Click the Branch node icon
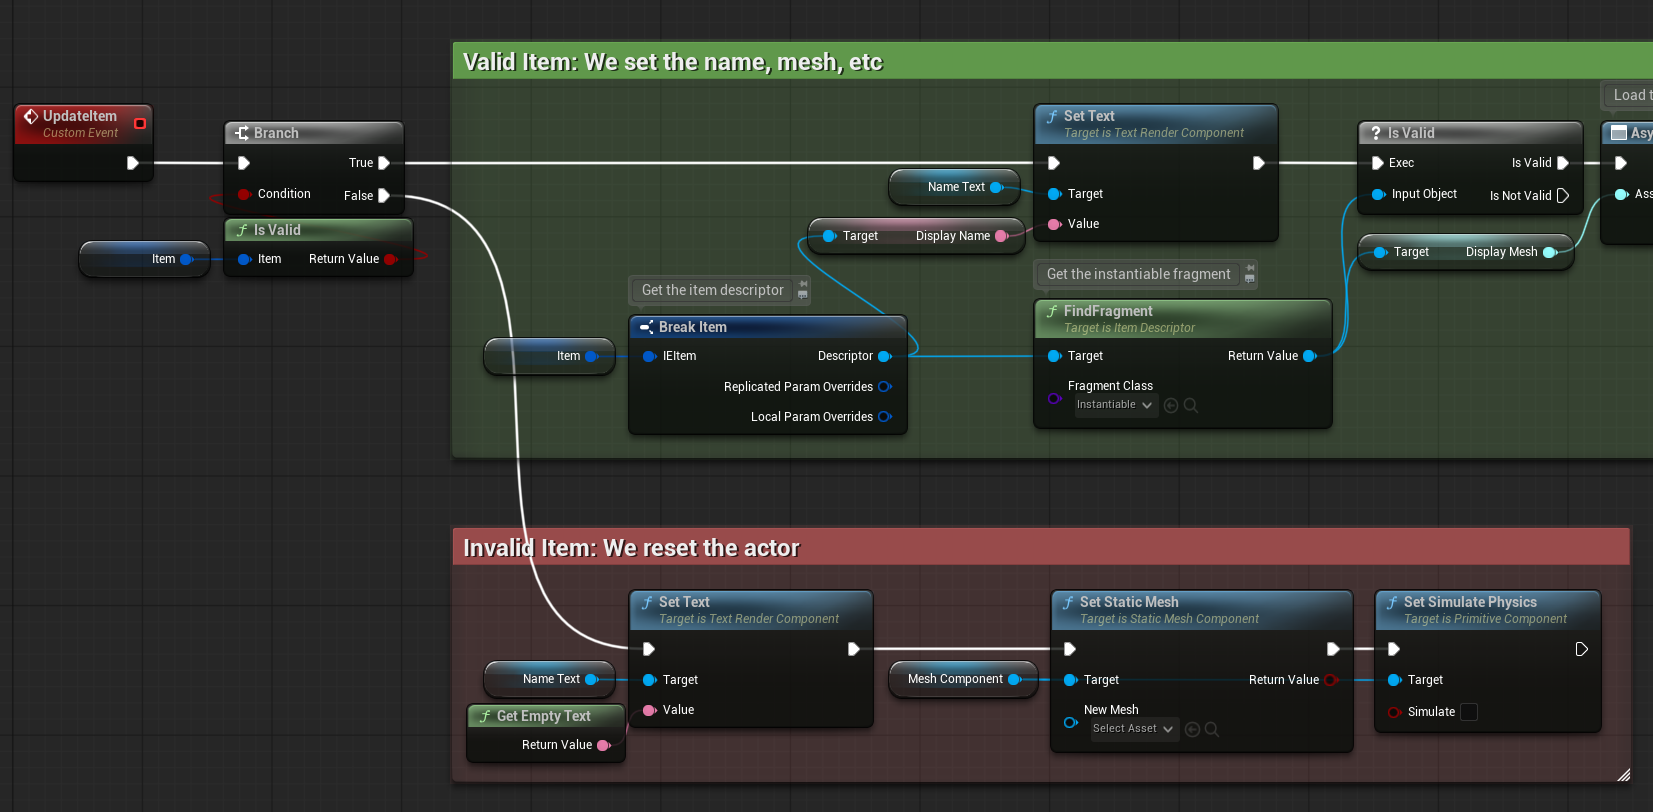 click(241, 133)
